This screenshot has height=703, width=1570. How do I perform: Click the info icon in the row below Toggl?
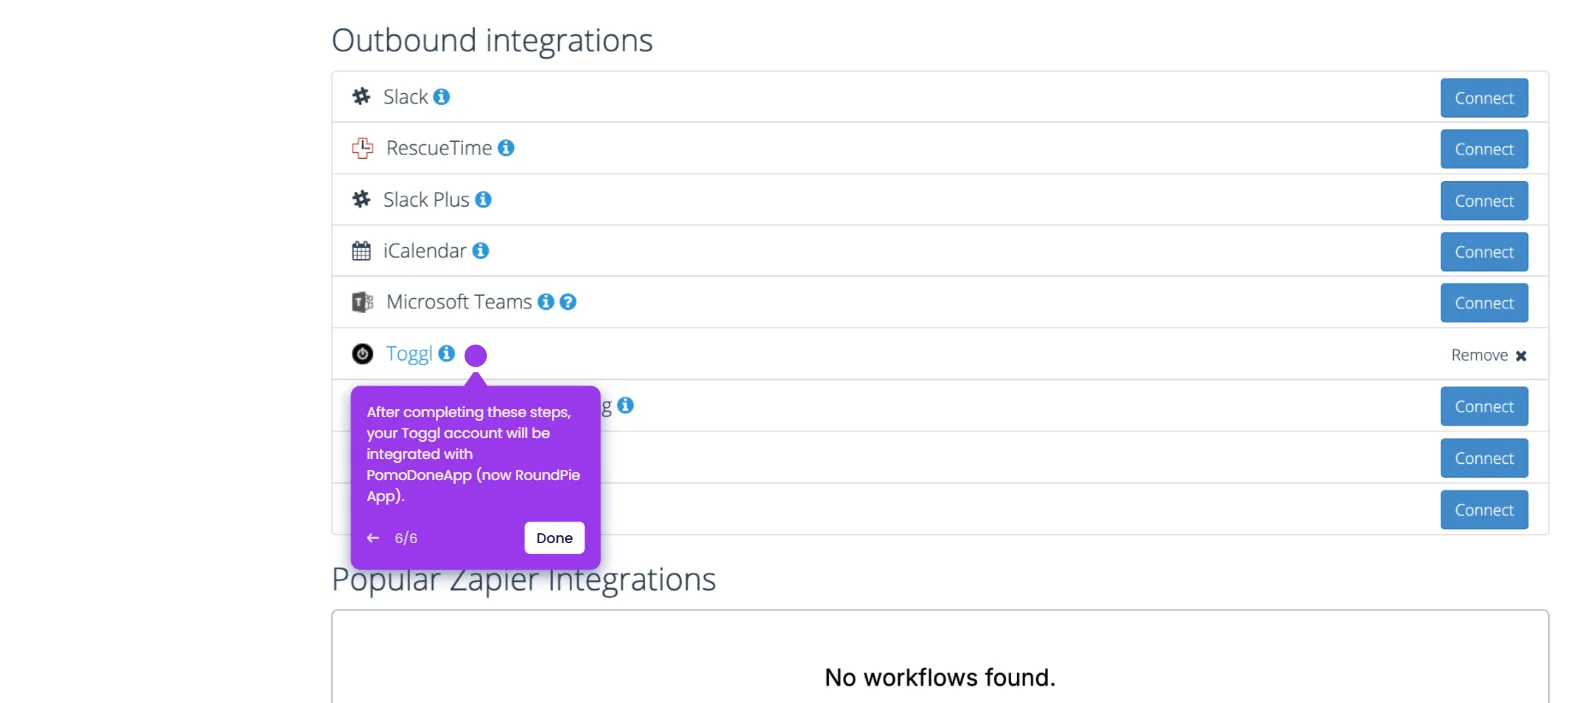[625, 405]
